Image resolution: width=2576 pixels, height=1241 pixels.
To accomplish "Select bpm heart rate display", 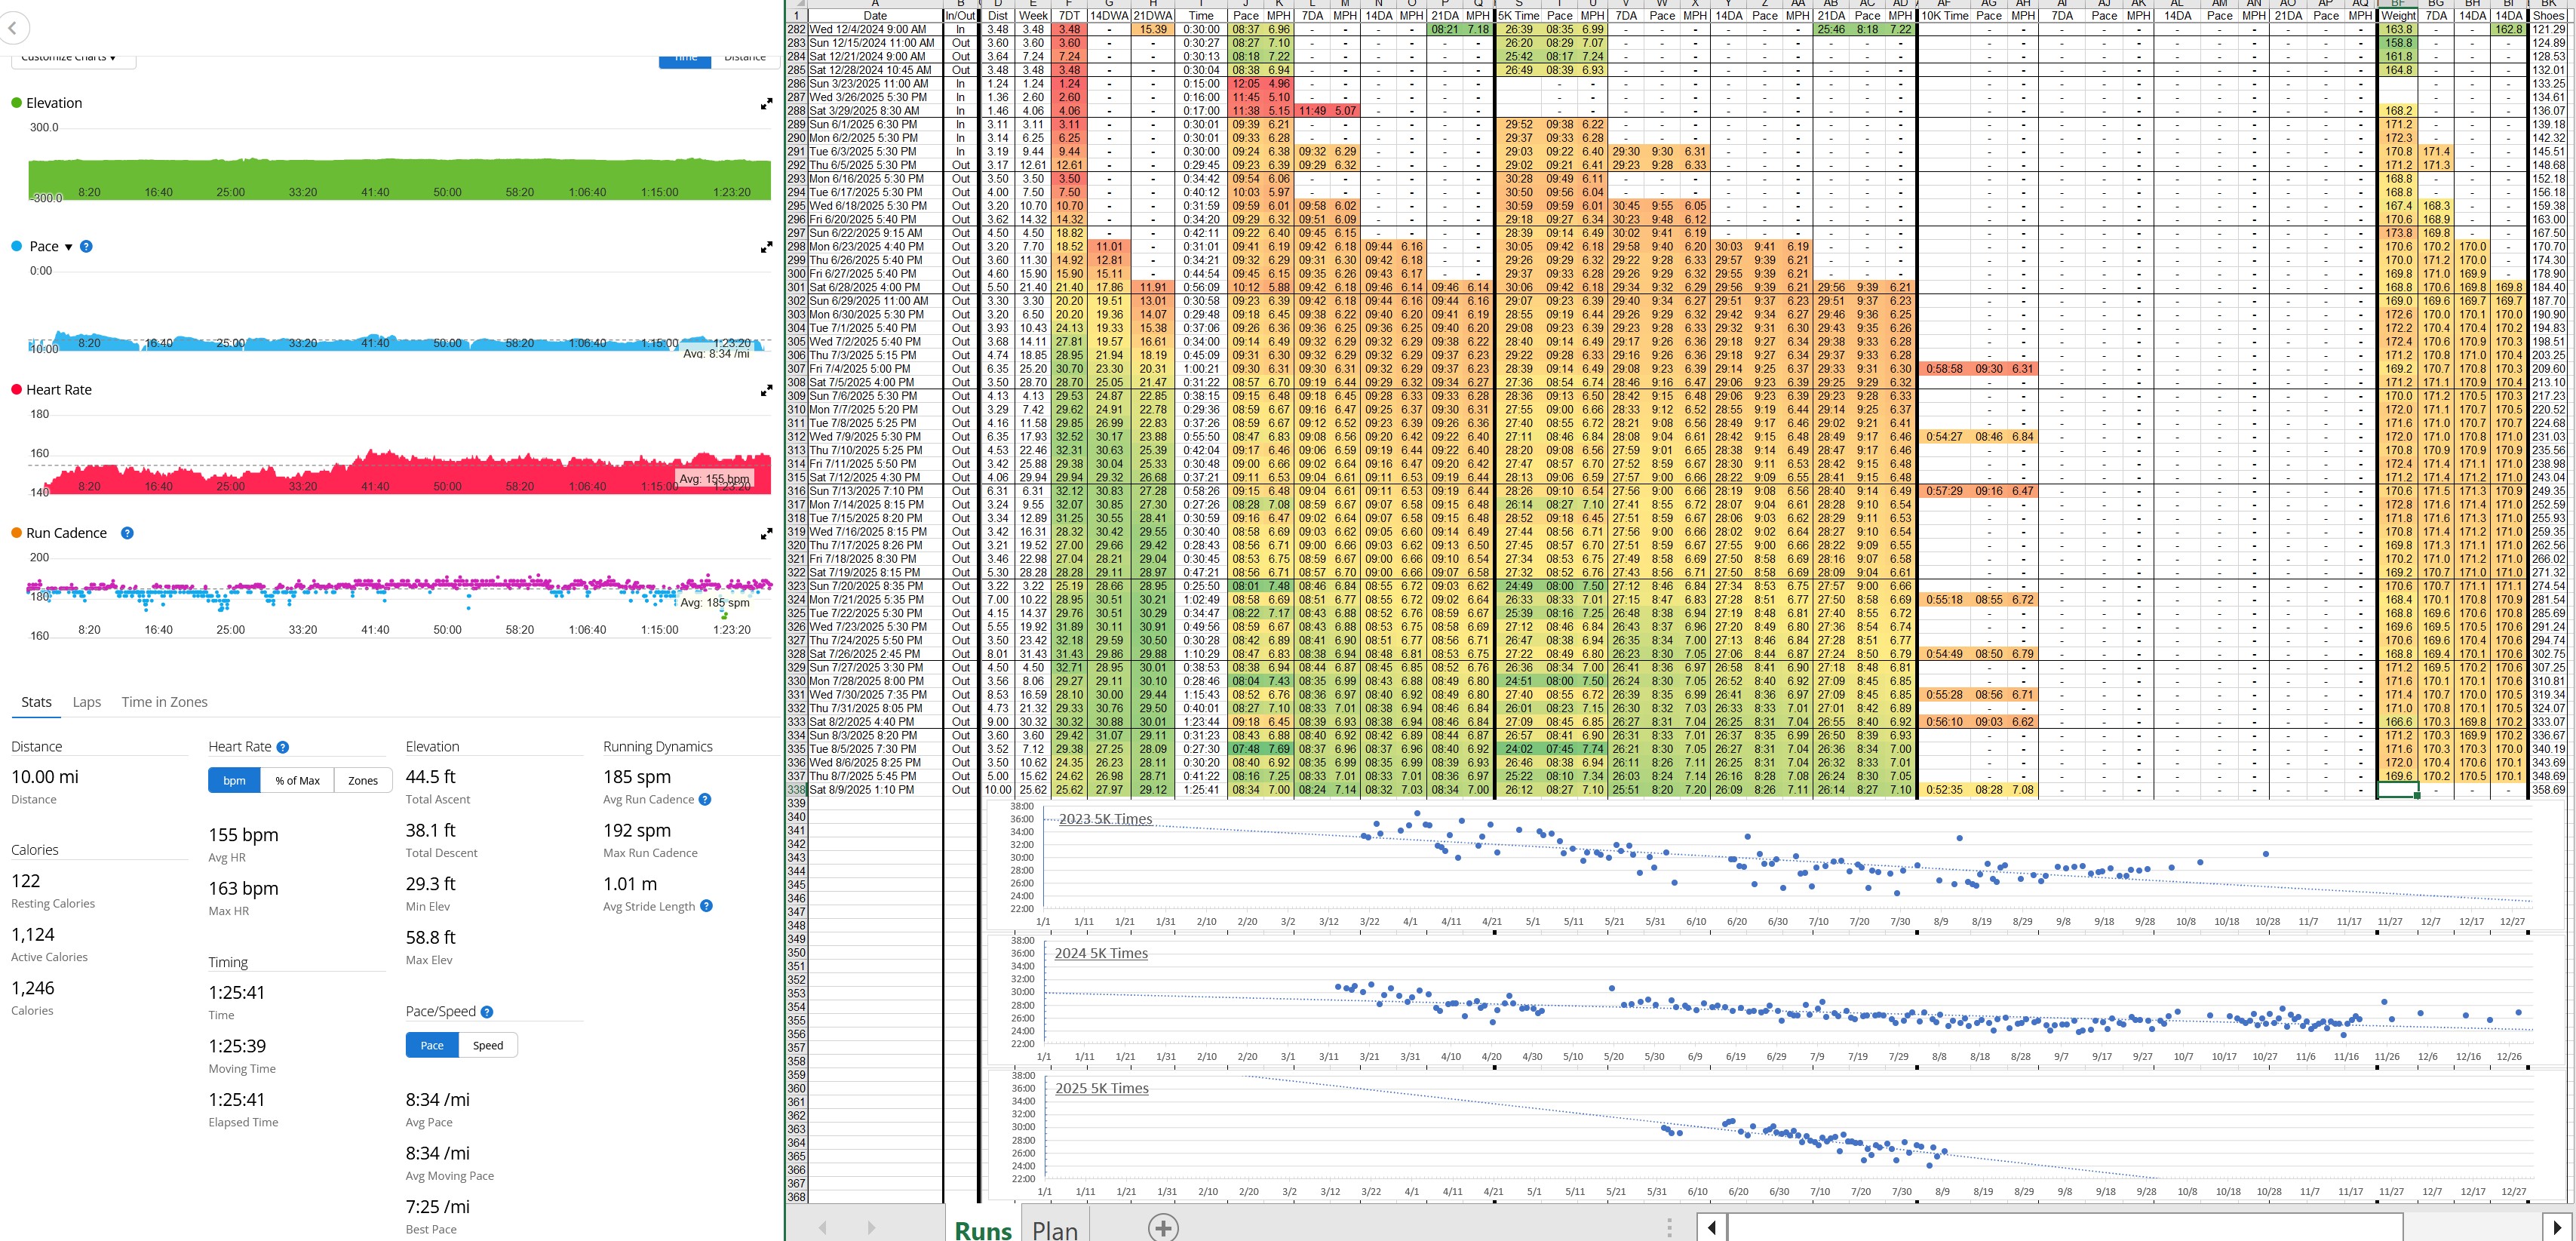I will (x=234, y=780).
